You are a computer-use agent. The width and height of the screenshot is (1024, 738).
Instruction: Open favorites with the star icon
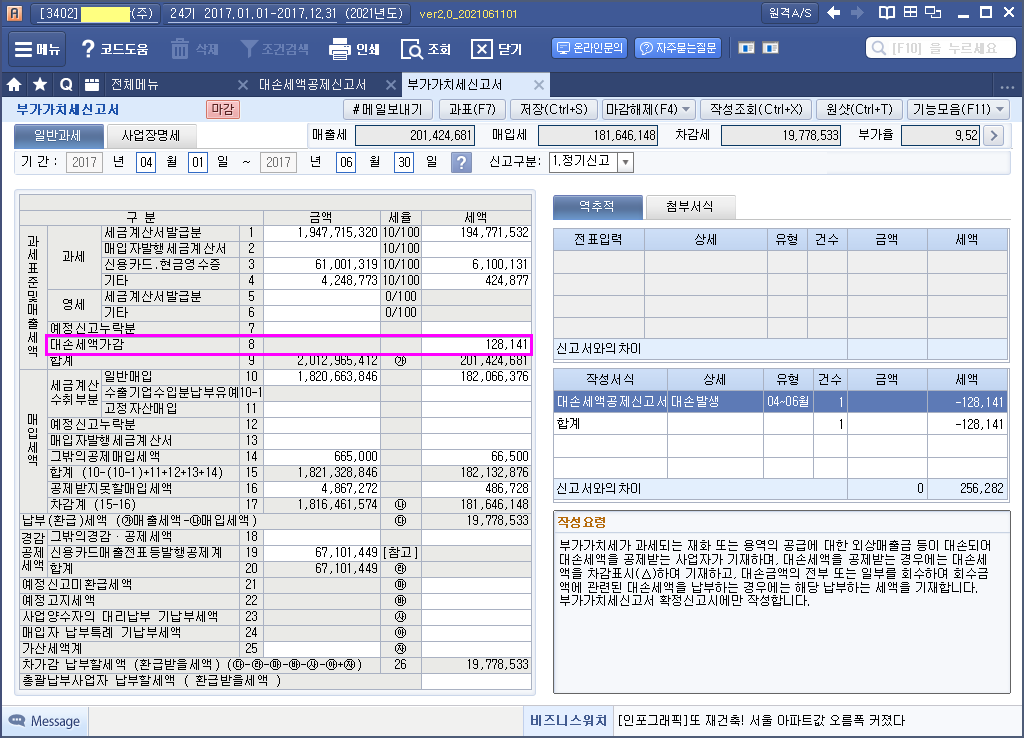pos(40,85)
